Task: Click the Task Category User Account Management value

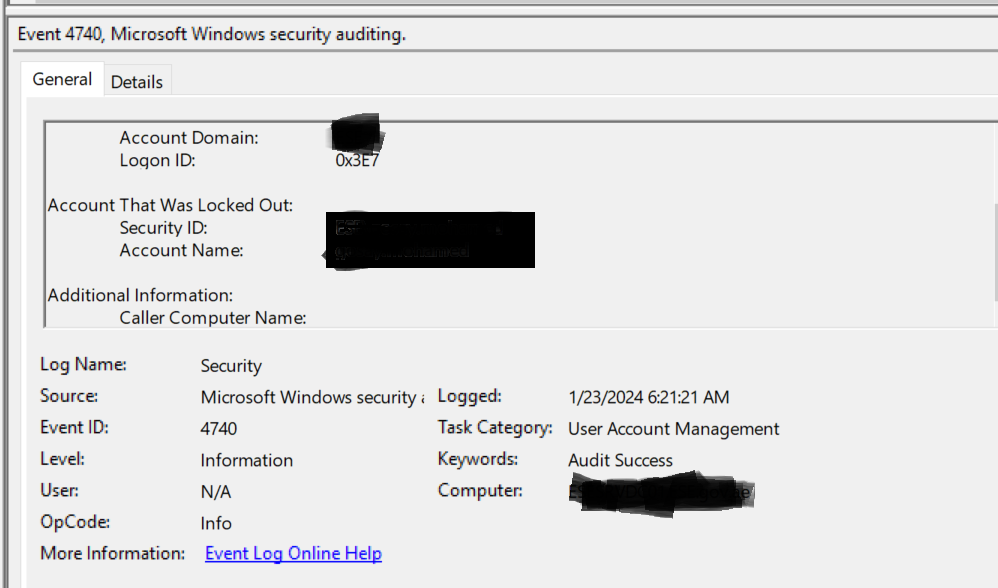Action: [673, 429]
